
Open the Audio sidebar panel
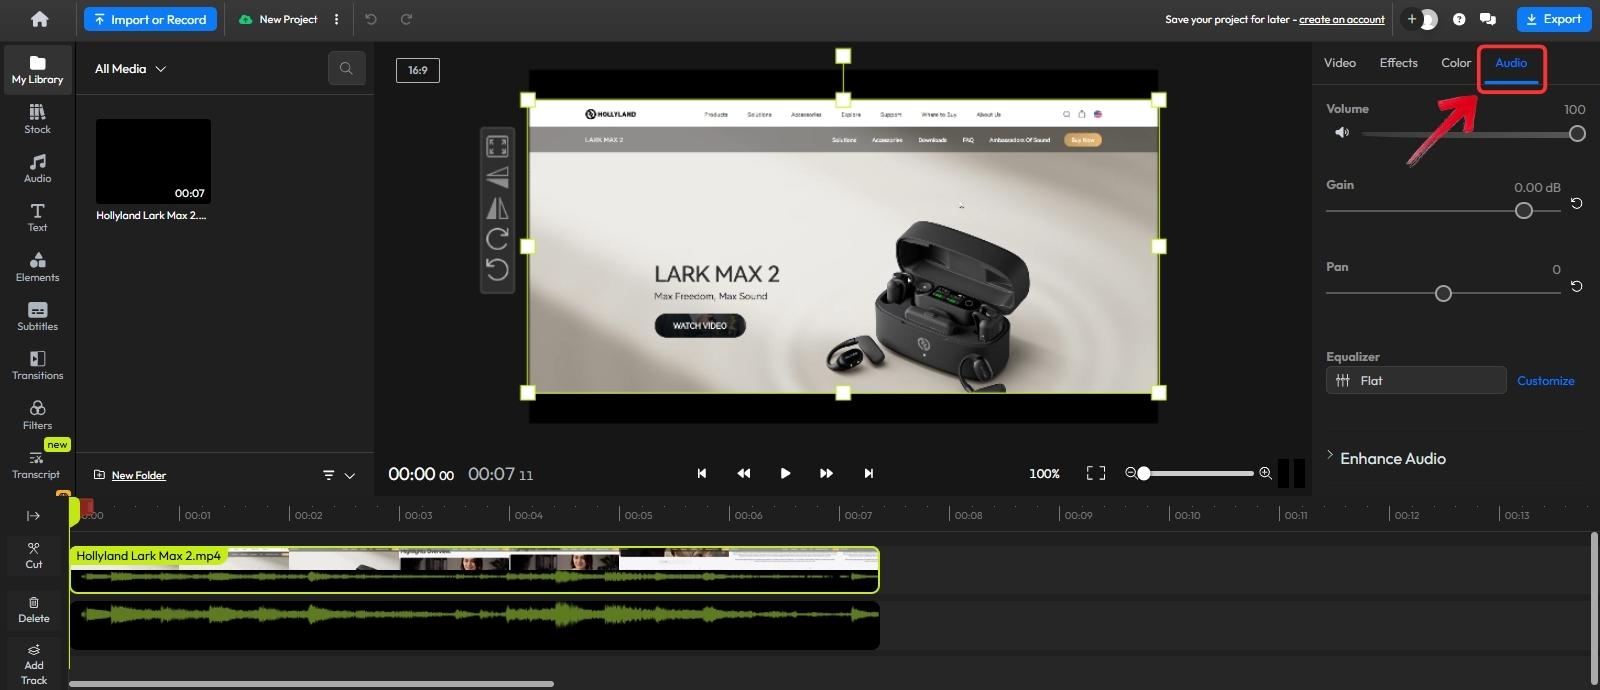point(38,168)
